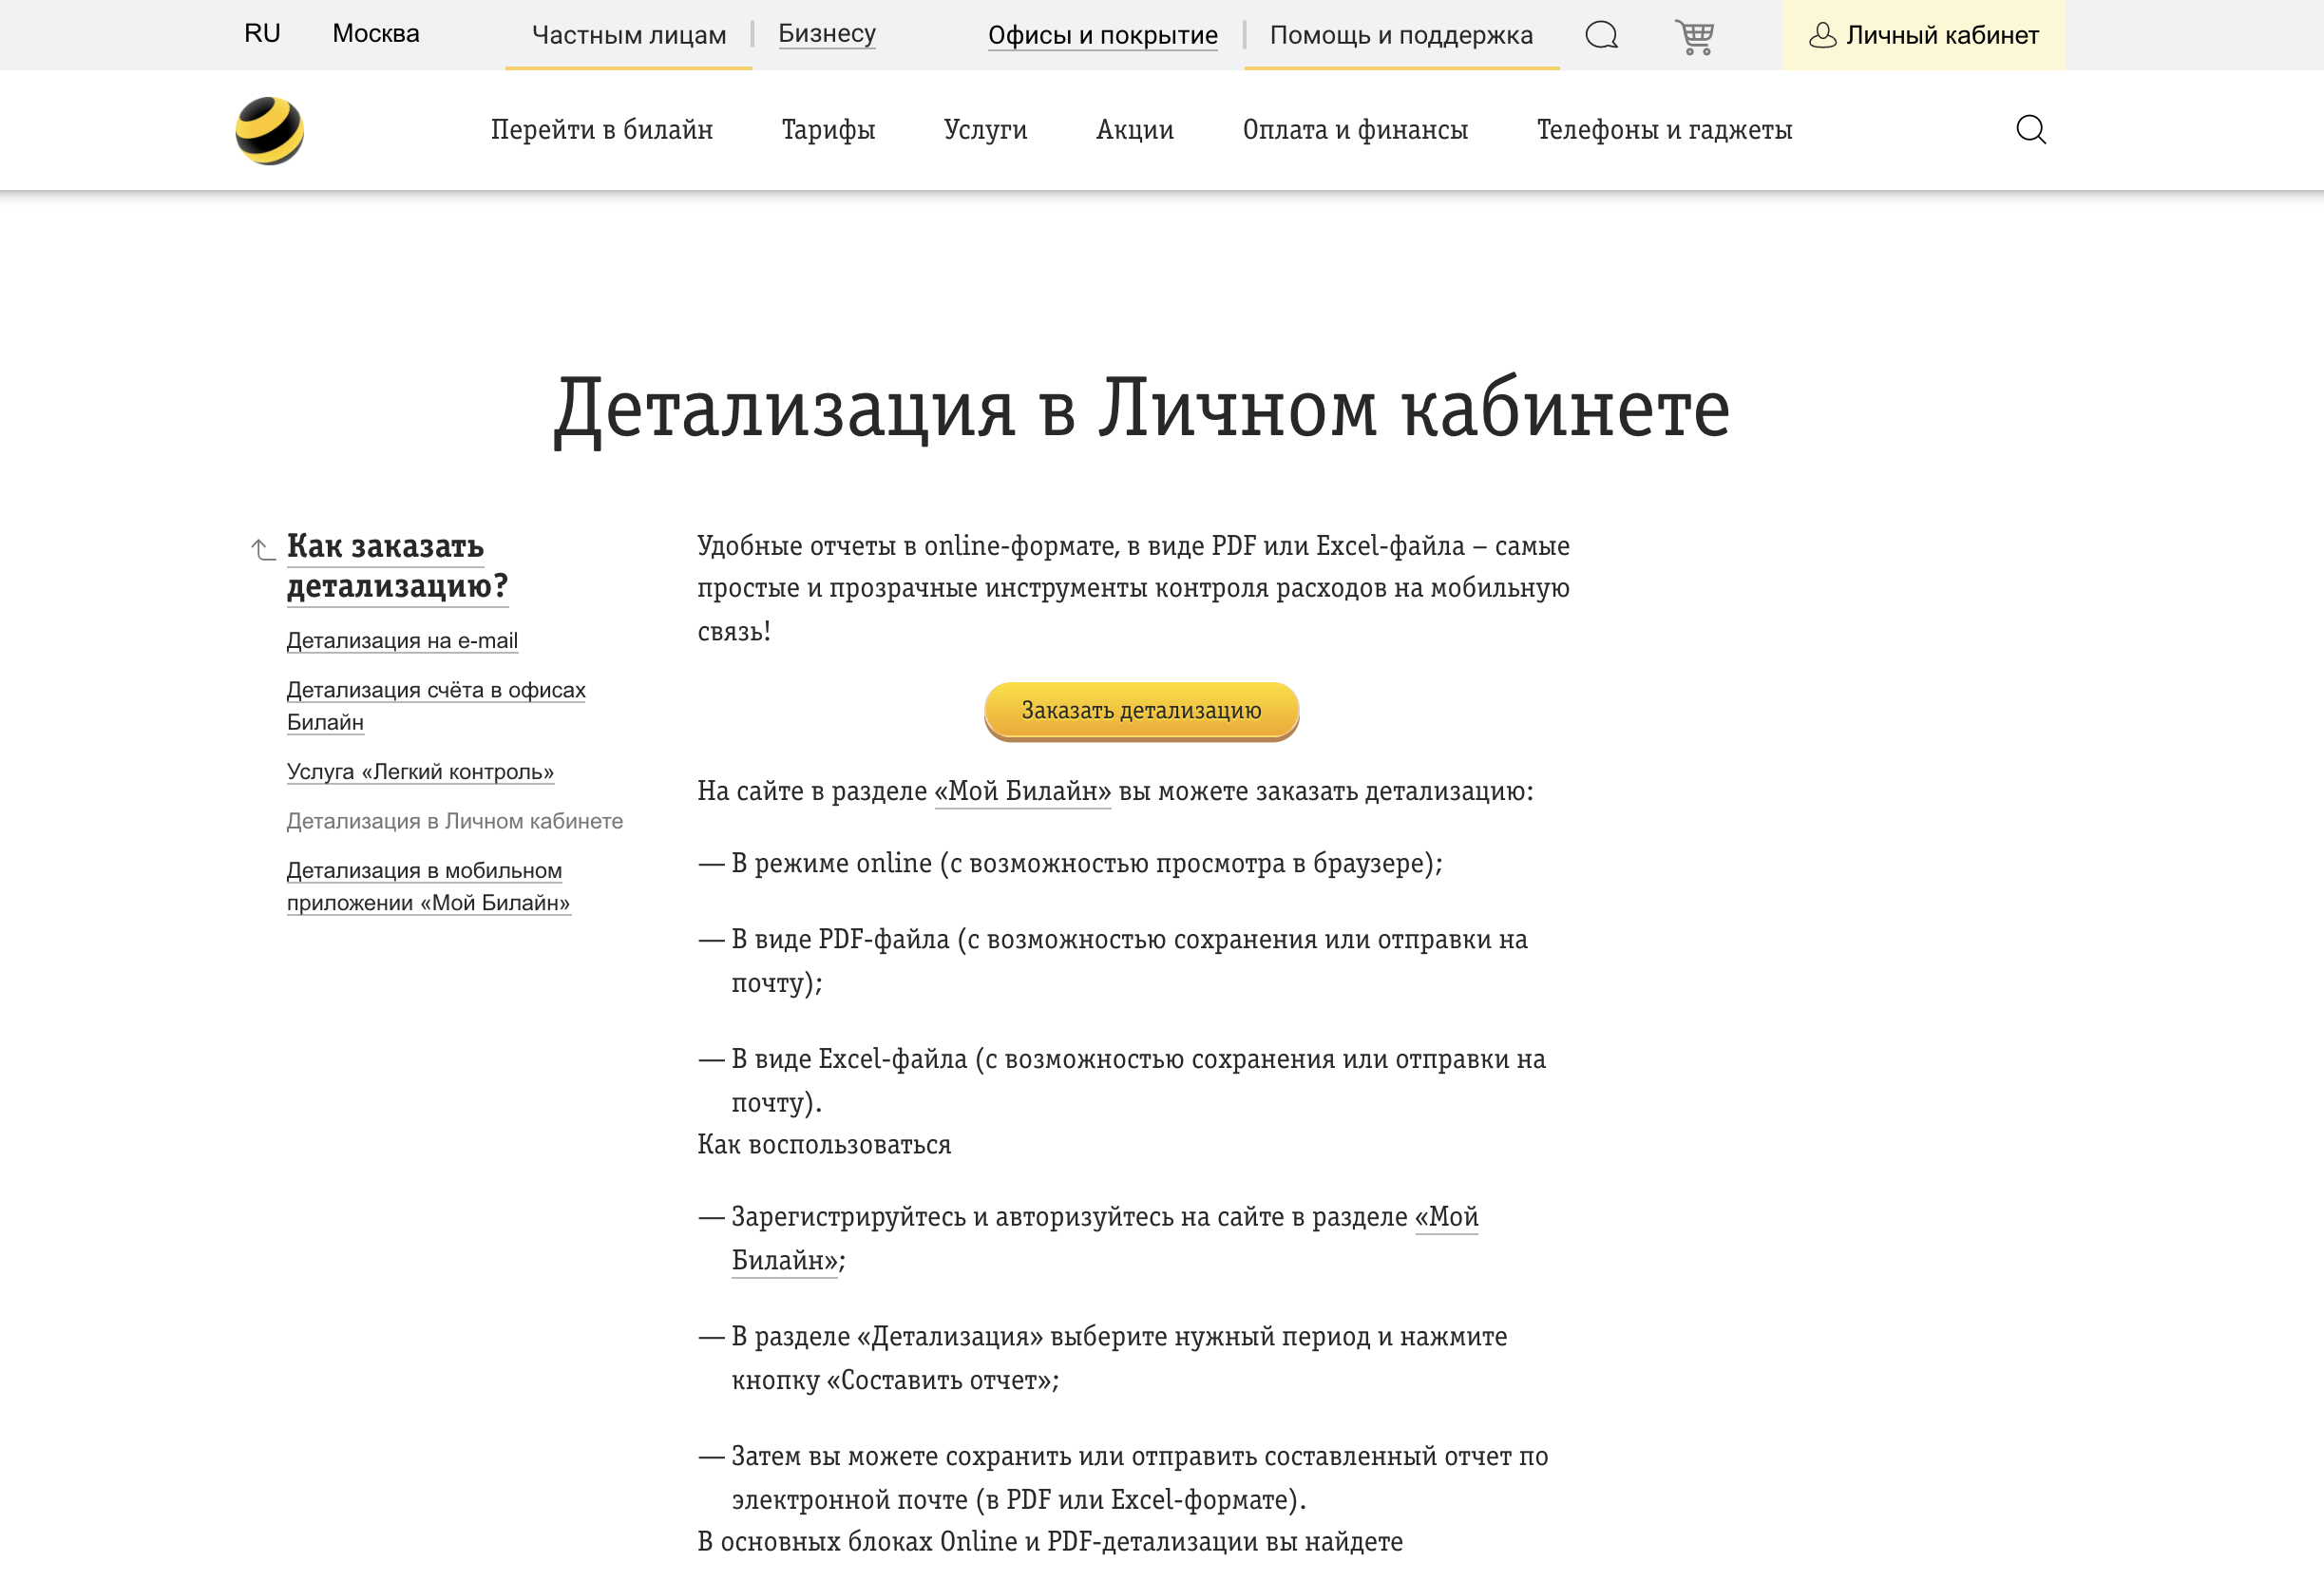
Task: Open Услуга «Легкий контроль» sidebar link
Action: click(x=421, y=771)
